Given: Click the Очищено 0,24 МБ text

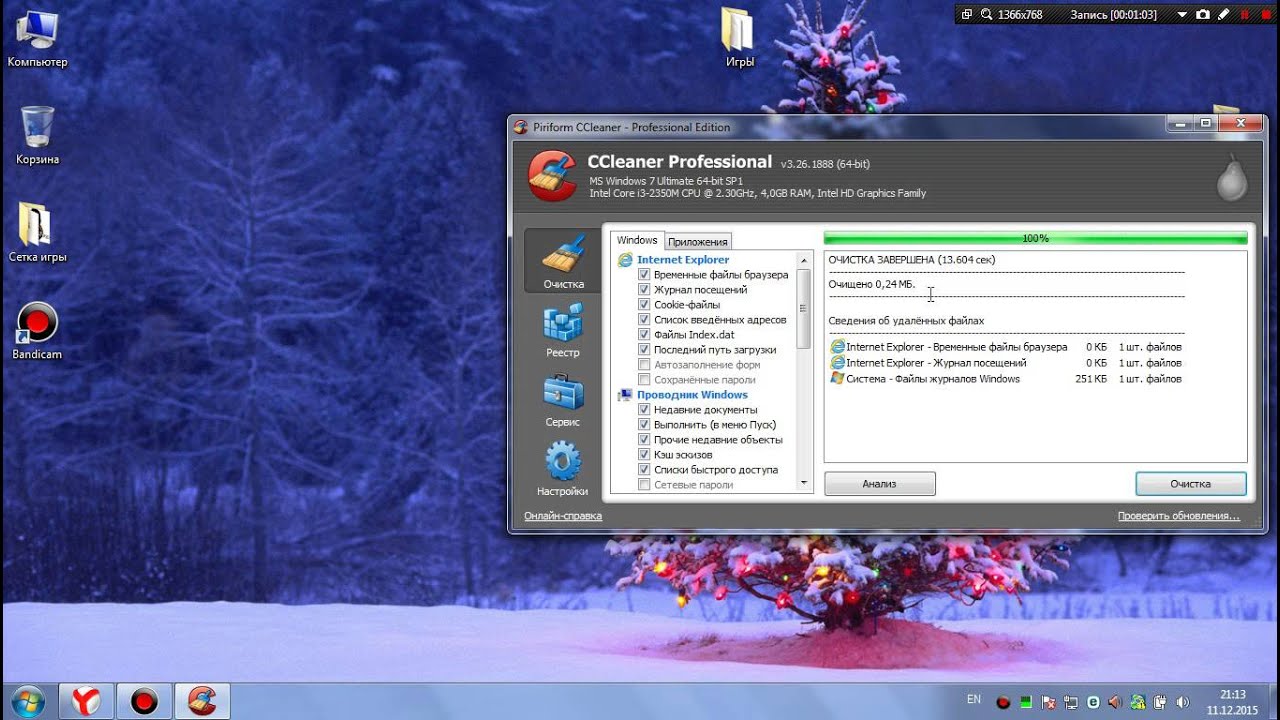Looking at the screenshot, I should [872, 284].
